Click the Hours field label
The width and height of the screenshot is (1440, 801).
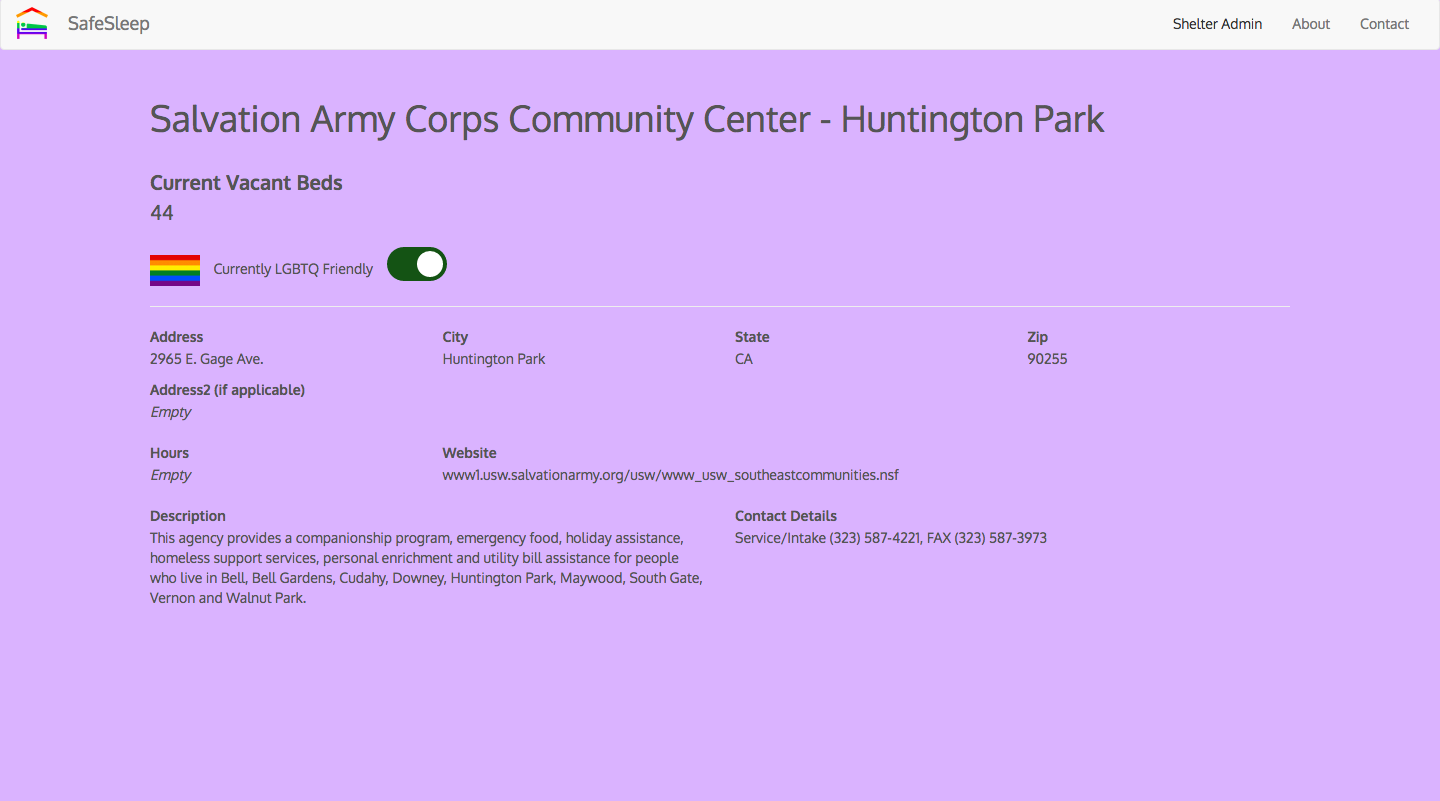click(x=169, y=453)
